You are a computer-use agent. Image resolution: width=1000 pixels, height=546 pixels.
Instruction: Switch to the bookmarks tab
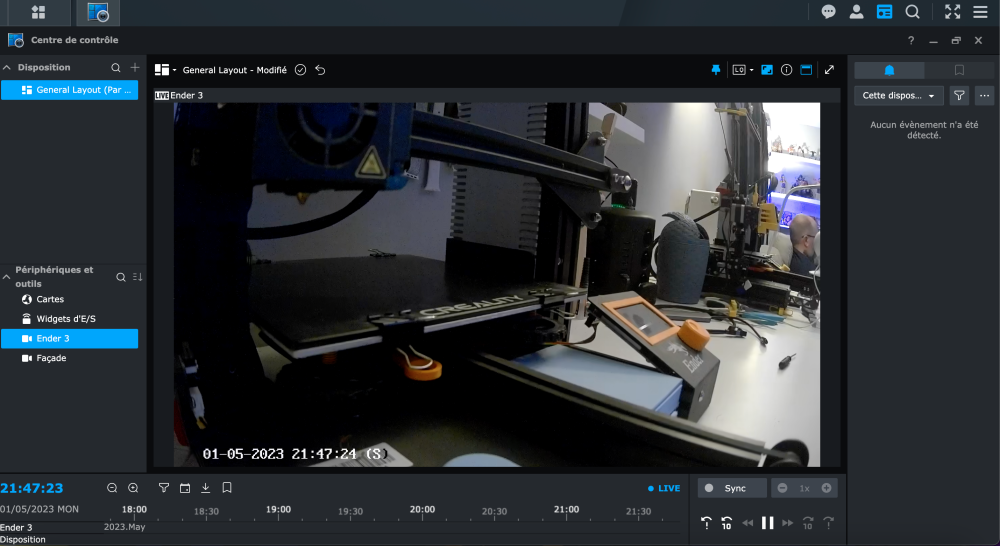[x=959, y=70]
